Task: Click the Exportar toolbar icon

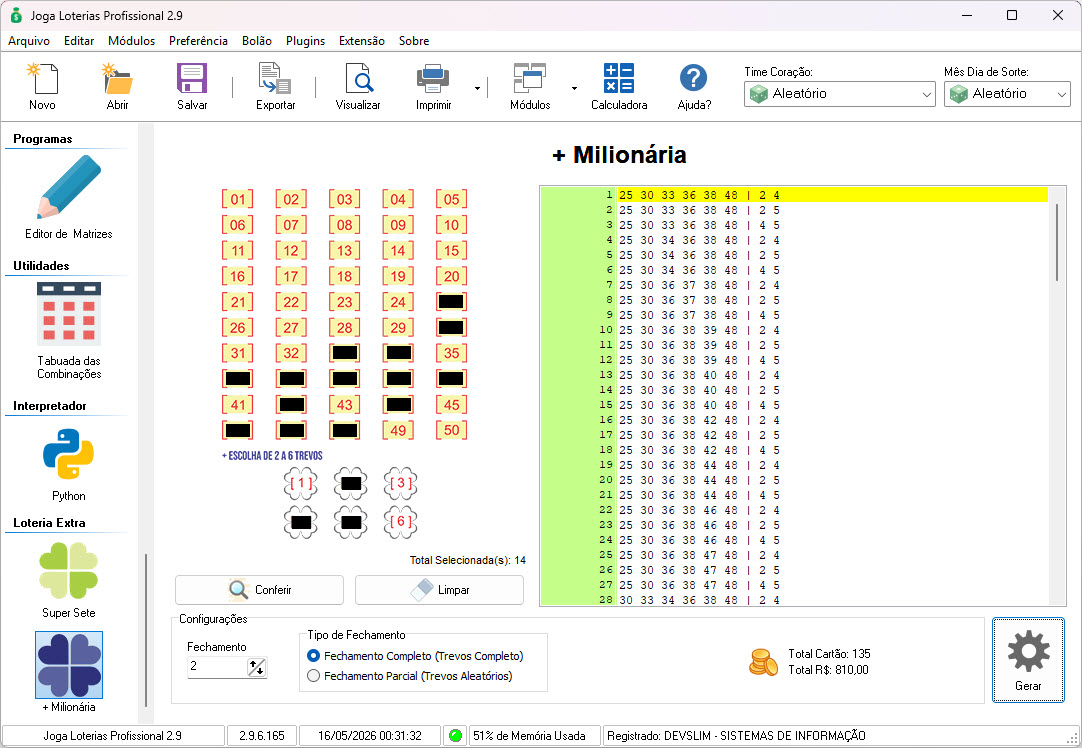Action: click(275, 79)
